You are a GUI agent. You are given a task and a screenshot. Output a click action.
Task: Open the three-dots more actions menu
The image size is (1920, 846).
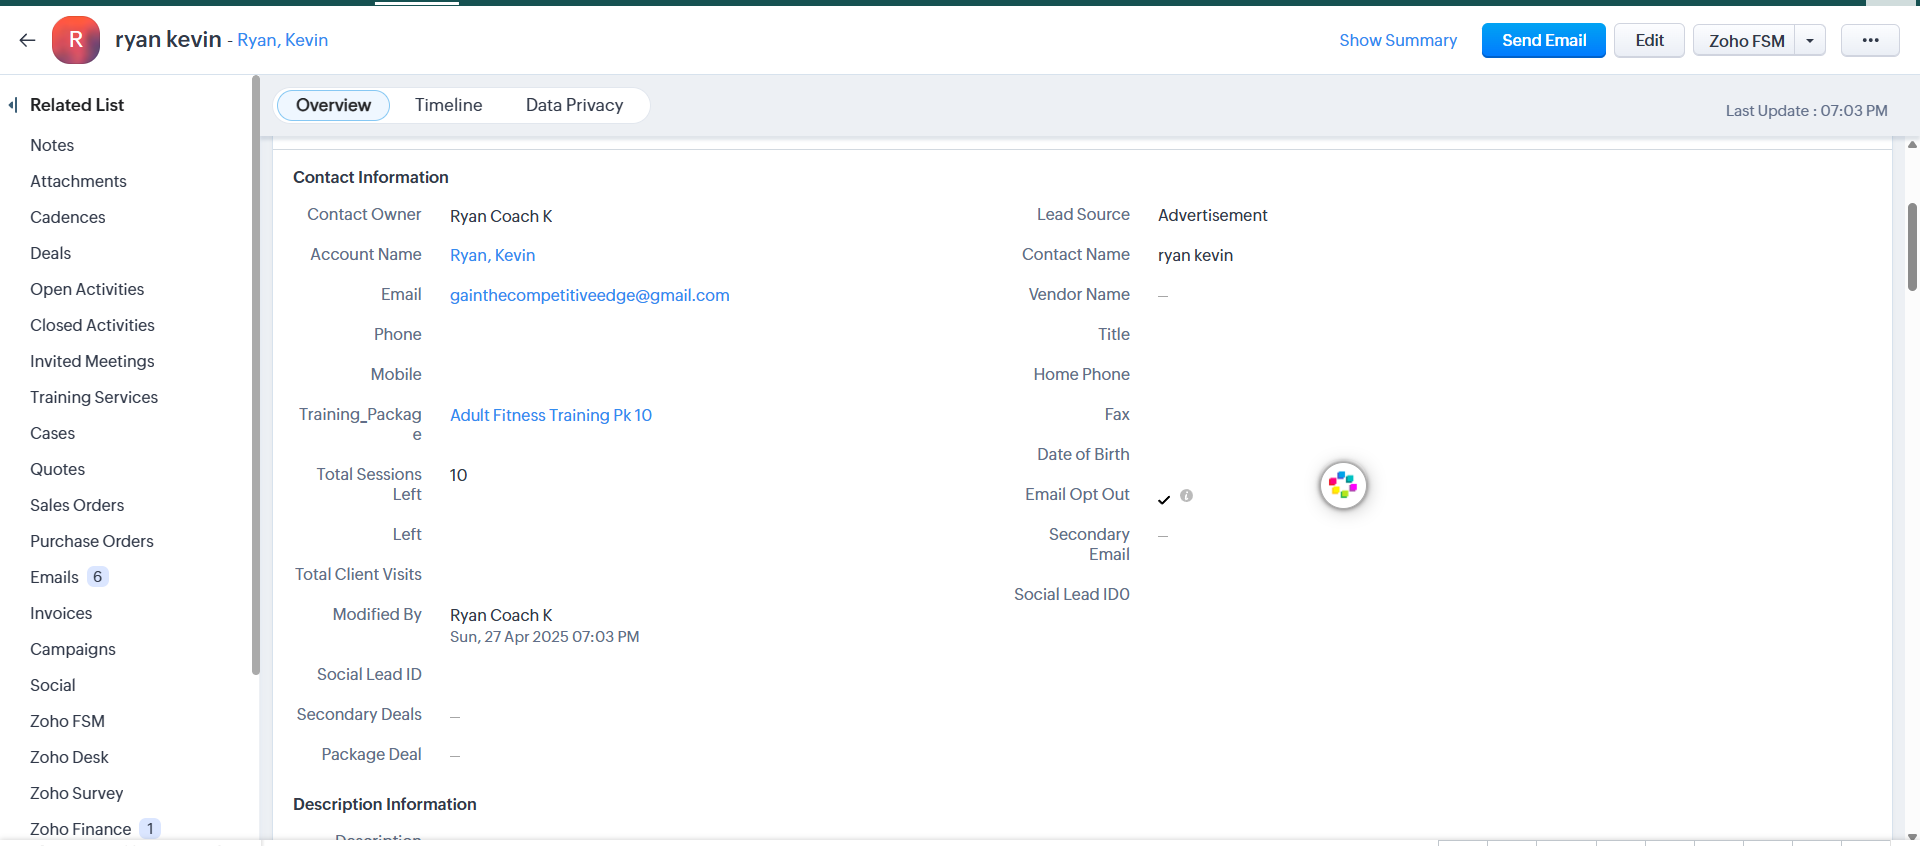click(1870, 40)
